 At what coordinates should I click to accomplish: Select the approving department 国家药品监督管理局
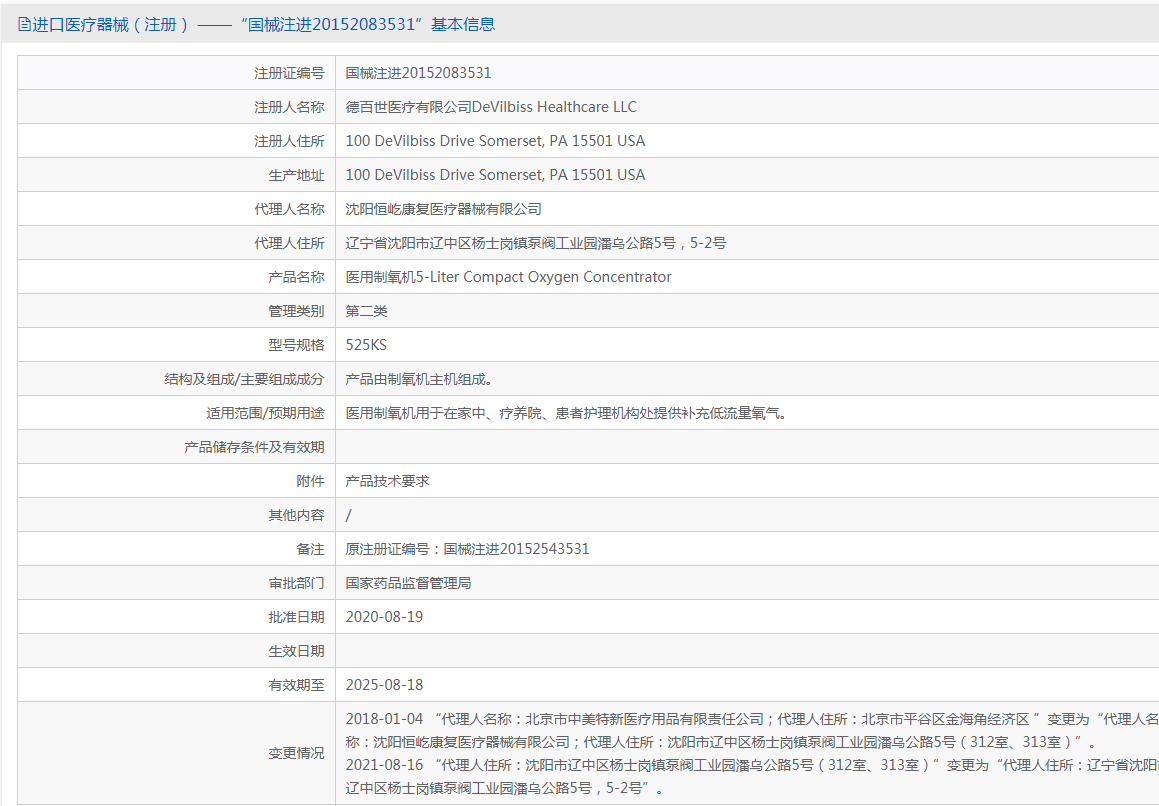click(x=408, y=583)
